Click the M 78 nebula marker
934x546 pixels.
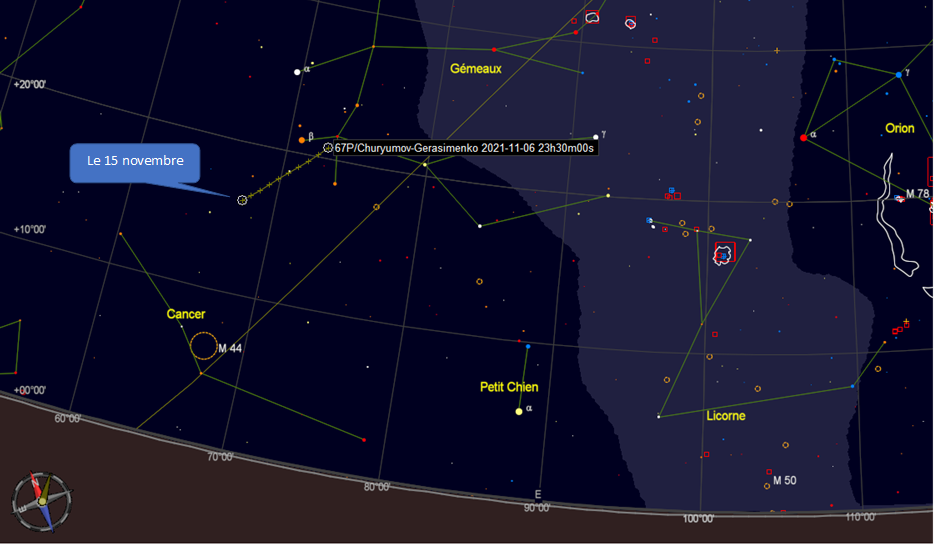point(899,198)
